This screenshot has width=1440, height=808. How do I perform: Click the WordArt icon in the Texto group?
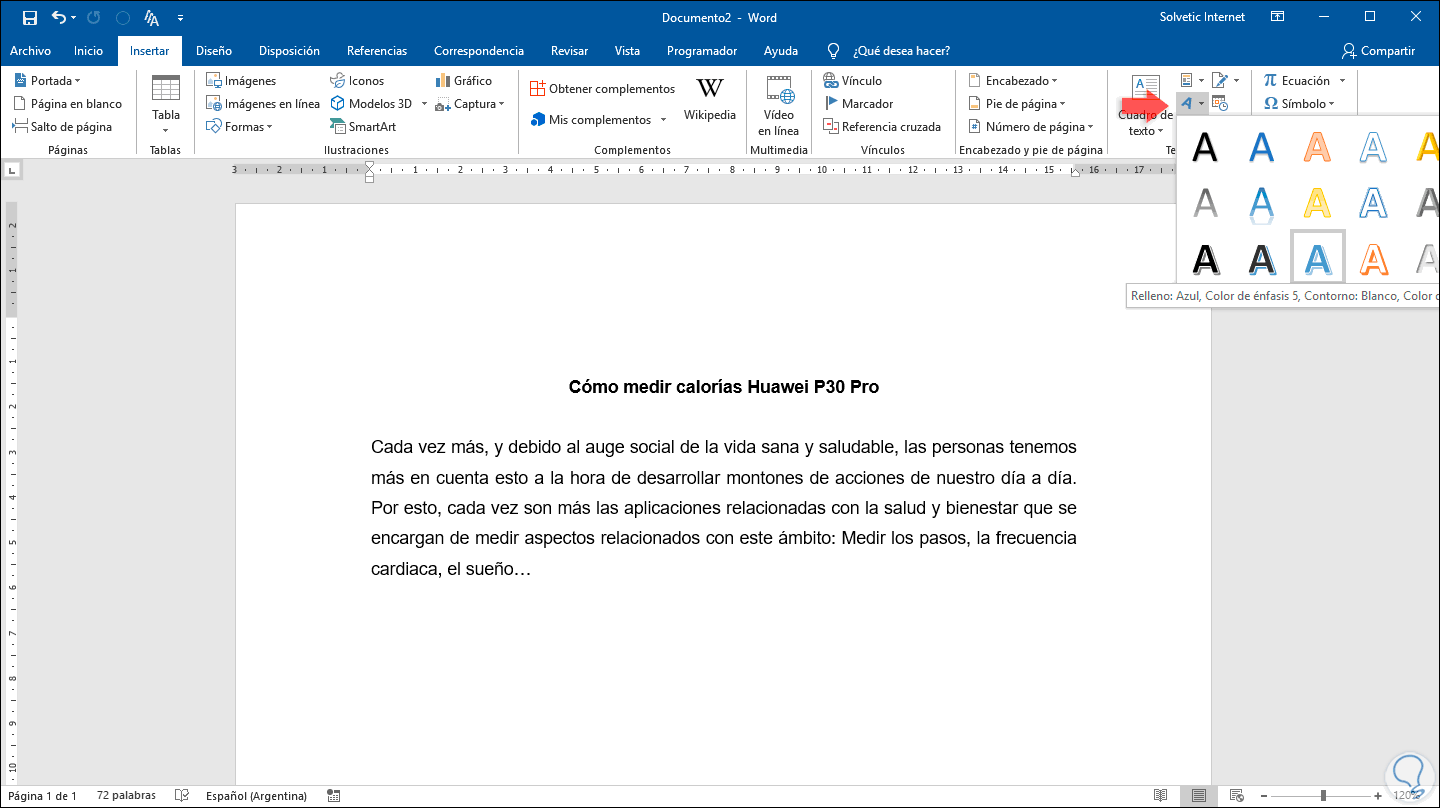(1187, 103)
